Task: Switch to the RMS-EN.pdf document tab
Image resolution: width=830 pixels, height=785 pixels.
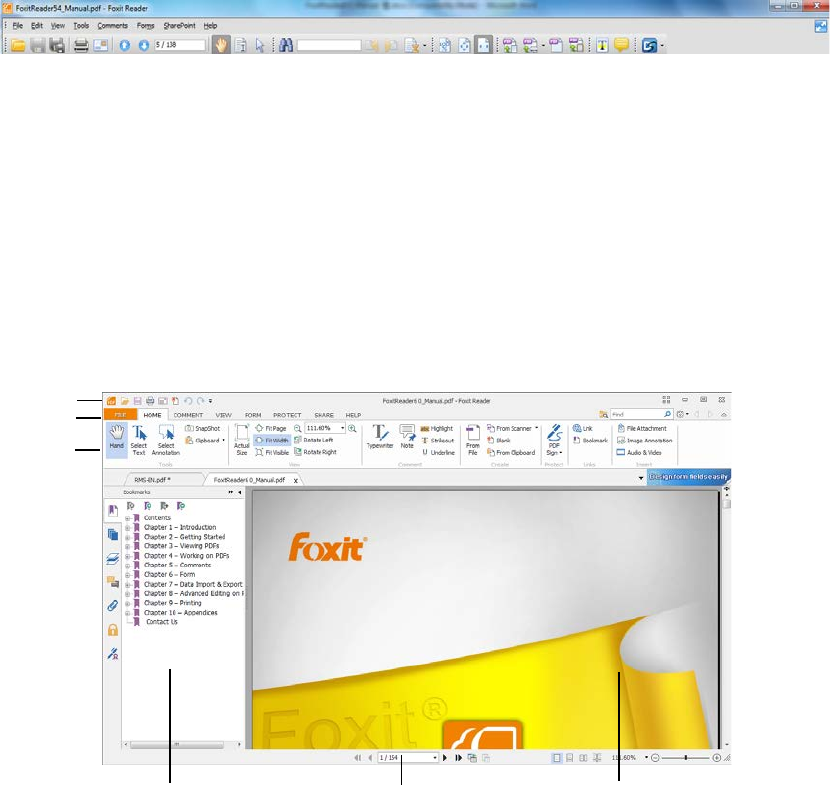Action: pos(152,480)
